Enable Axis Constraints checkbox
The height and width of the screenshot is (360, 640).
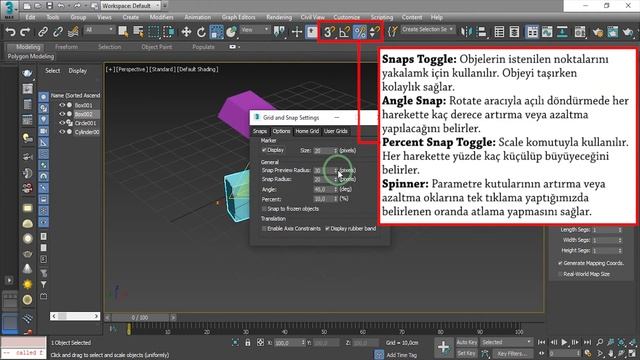264,229
